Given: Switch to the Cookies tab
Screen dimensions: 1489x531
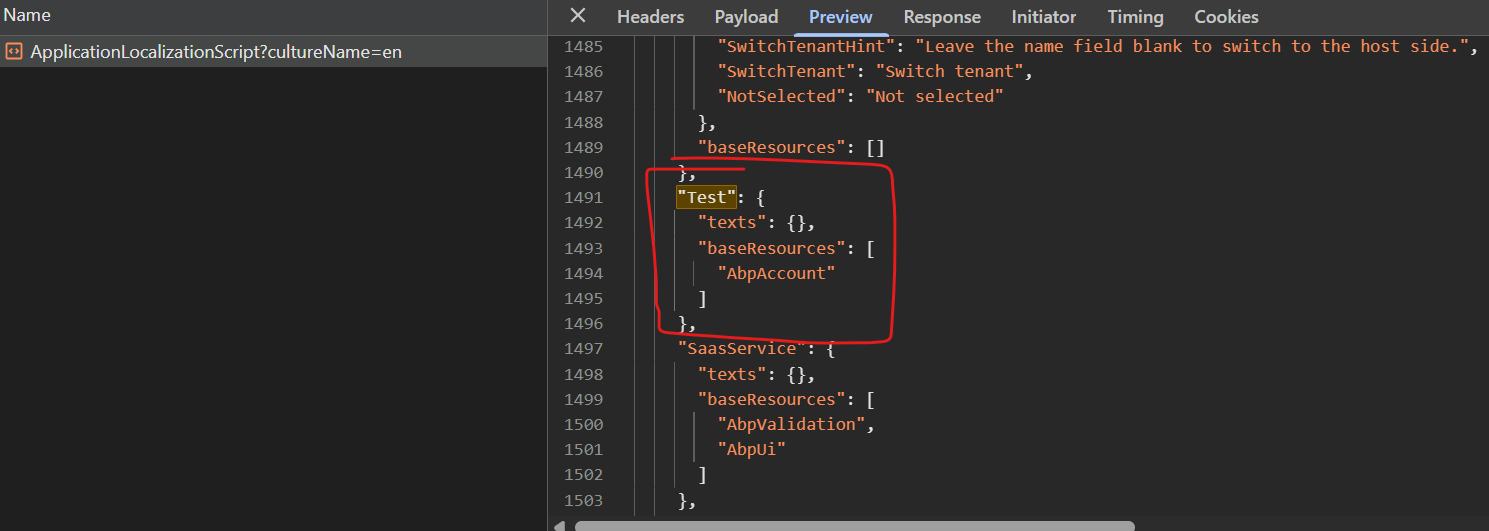Looking at the screenshot, I should (1226, 17).
